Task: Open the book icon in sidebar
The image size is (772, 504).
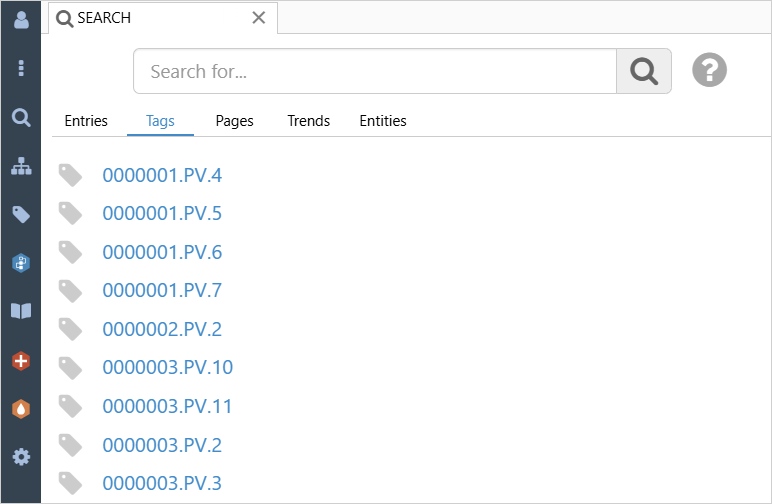Action: [21, 311]
